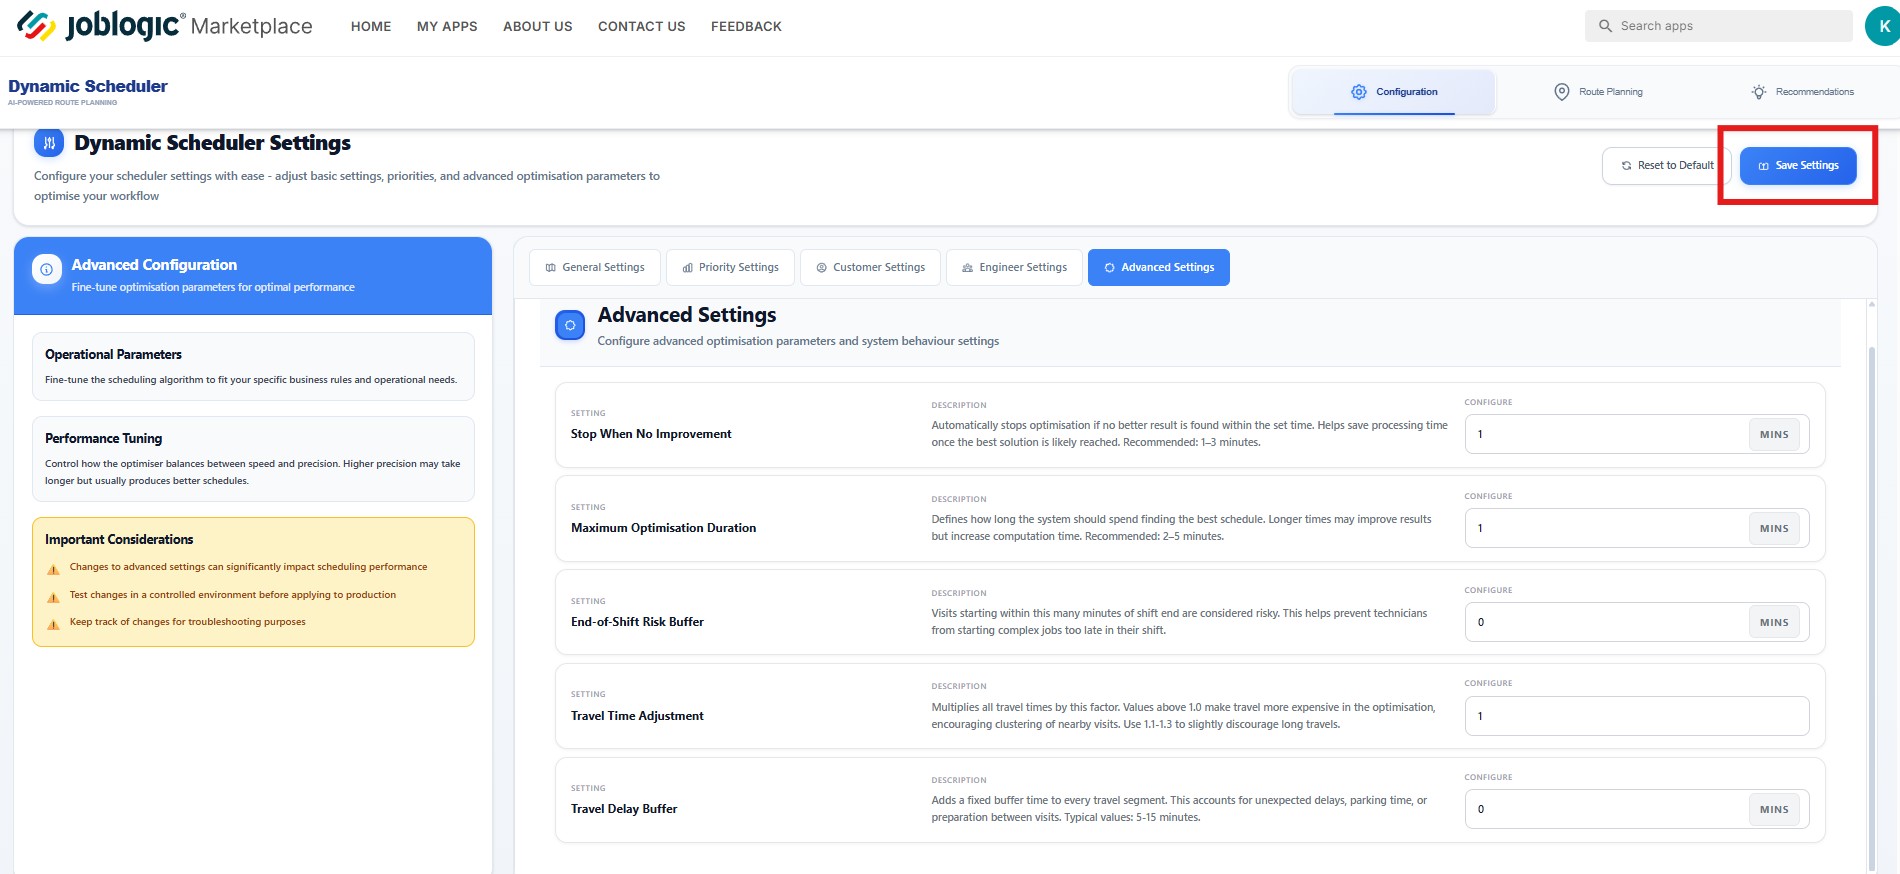Click the 'Advanced Configuration' panel heading
The height and width of the screenshot is (874, 1900).
[x=154, y=265]
